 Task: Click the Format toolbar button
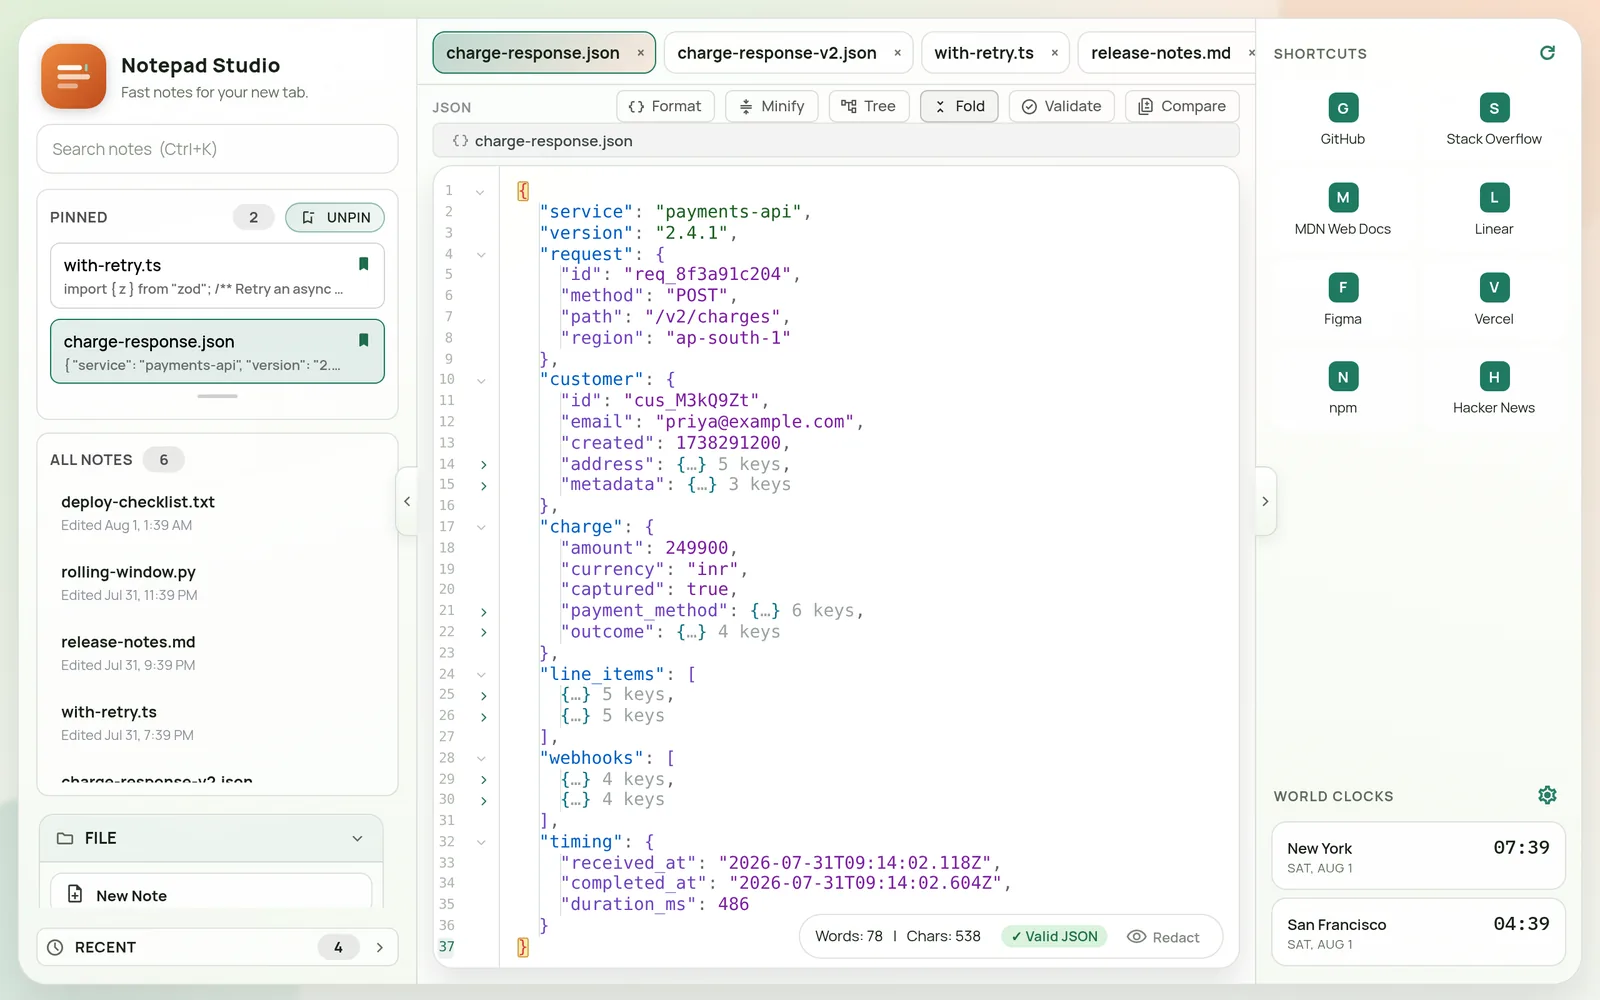[x=665, y=106]
